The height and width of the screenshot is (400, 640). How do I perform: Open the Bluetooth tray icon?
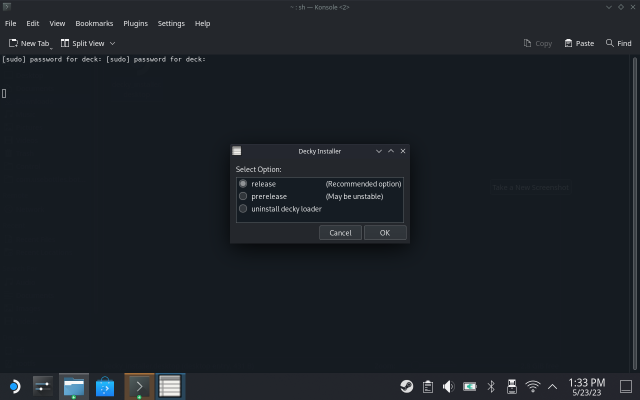[491, 386]
